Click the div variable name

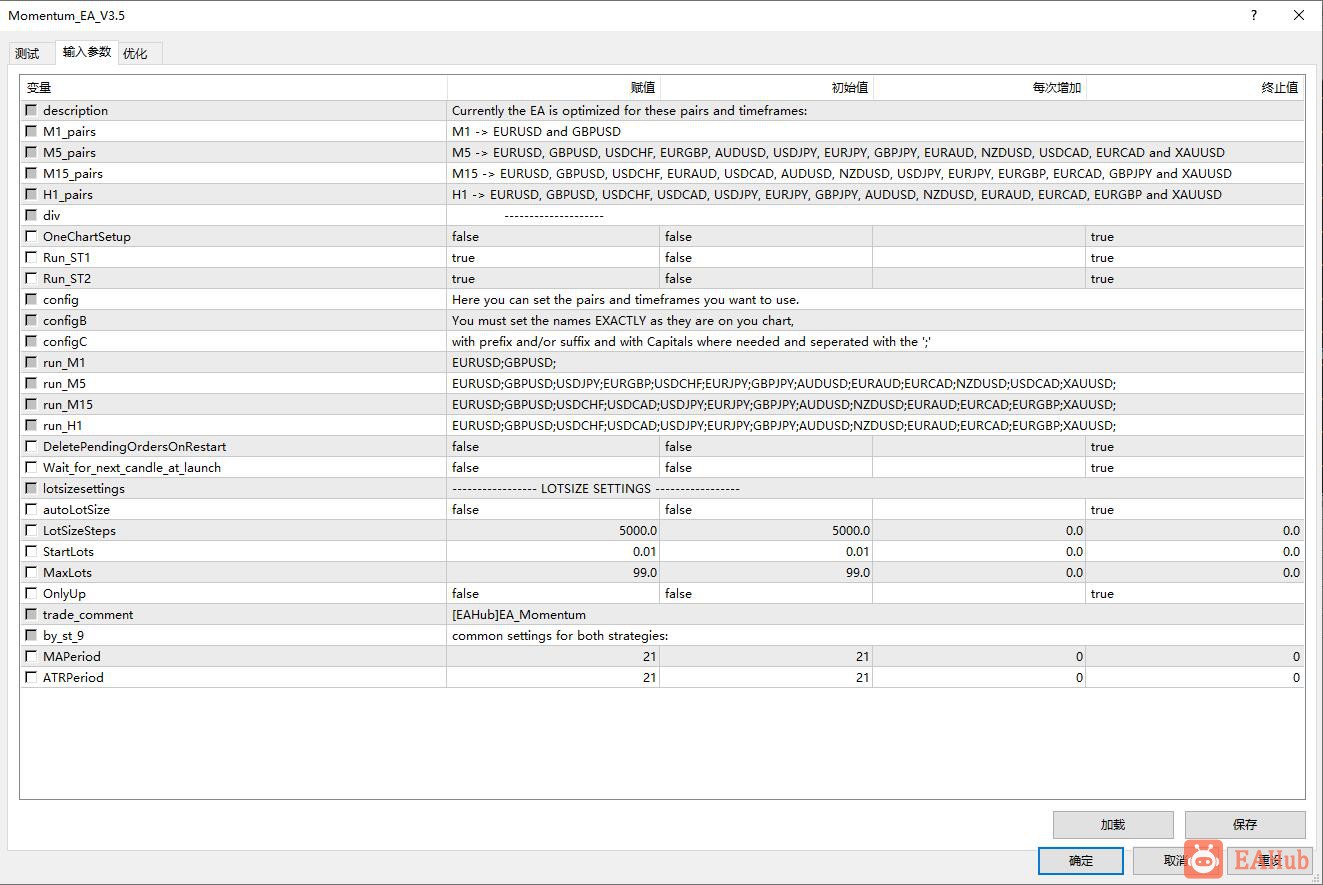click(x=52, y=215)
